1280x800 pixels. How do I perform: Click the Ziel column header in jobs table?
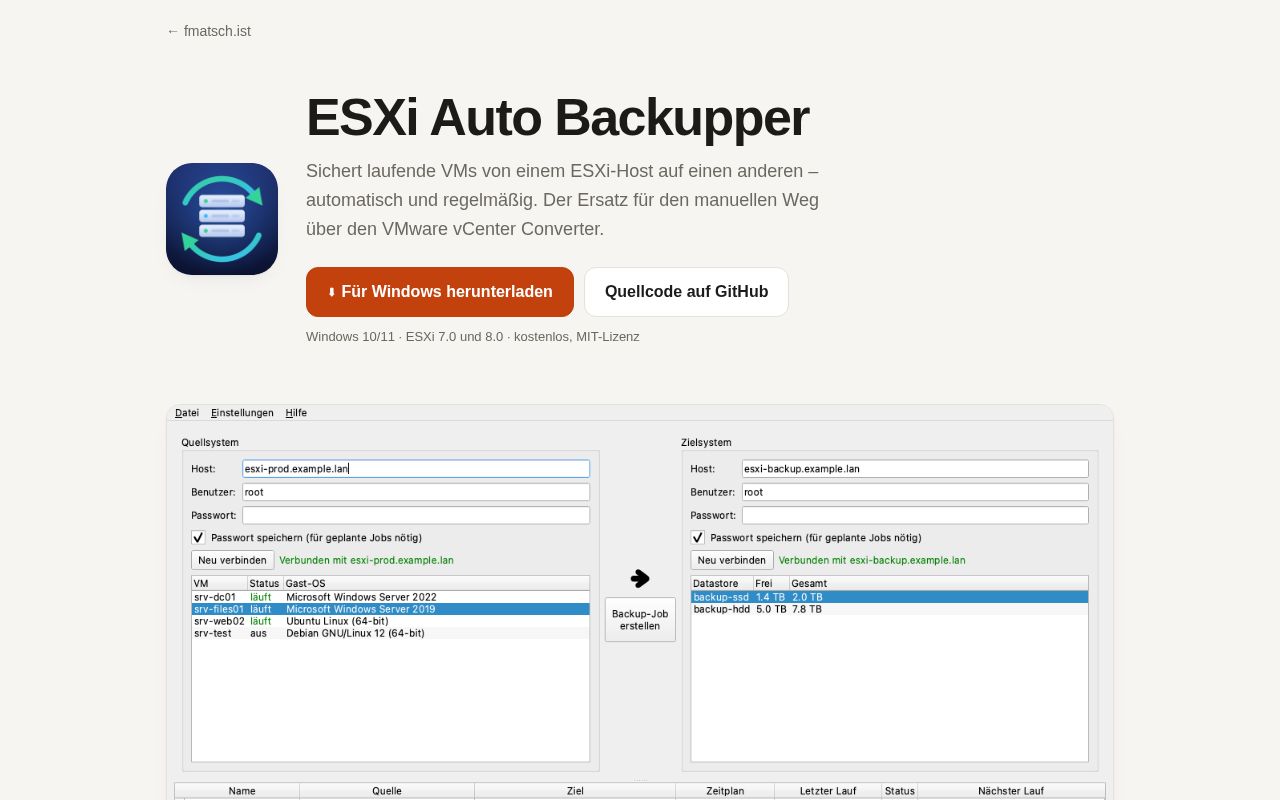click(x=575, y=791)
